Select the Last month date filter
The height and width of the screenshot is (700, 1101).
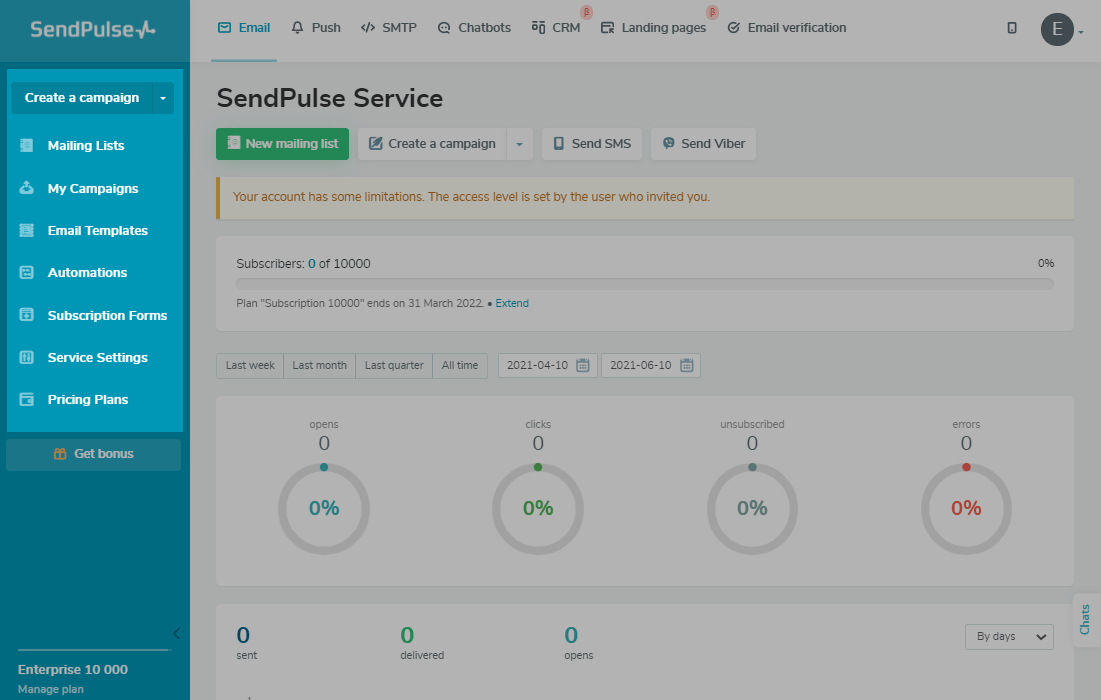pos(319,366)
